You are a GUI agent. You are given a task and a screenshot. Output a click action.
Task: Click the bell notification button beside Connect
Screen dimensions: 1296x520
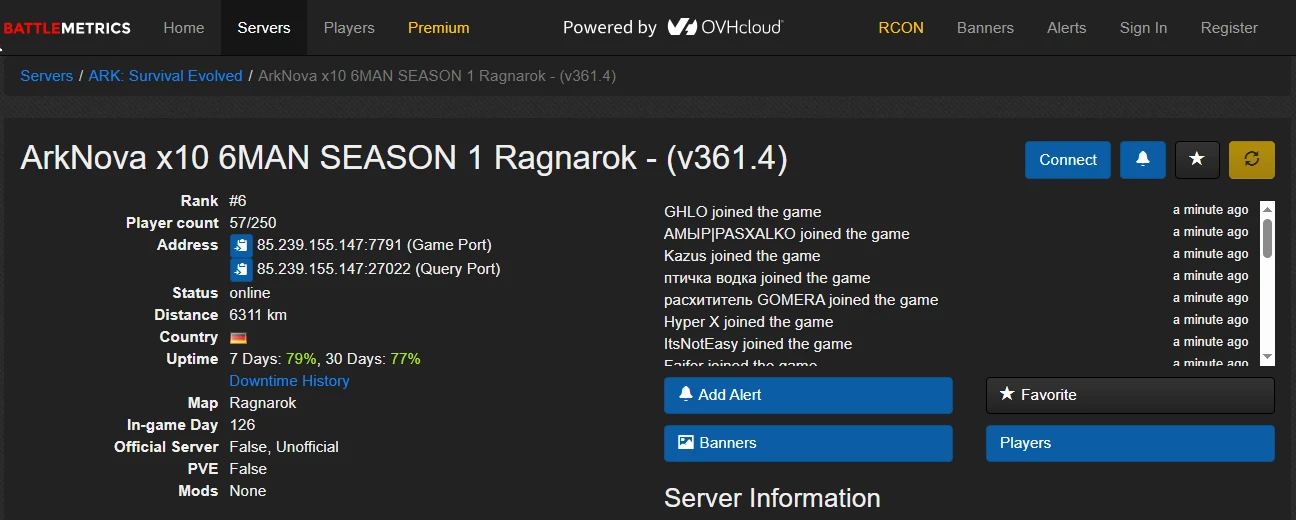[x=1143, y=160]
